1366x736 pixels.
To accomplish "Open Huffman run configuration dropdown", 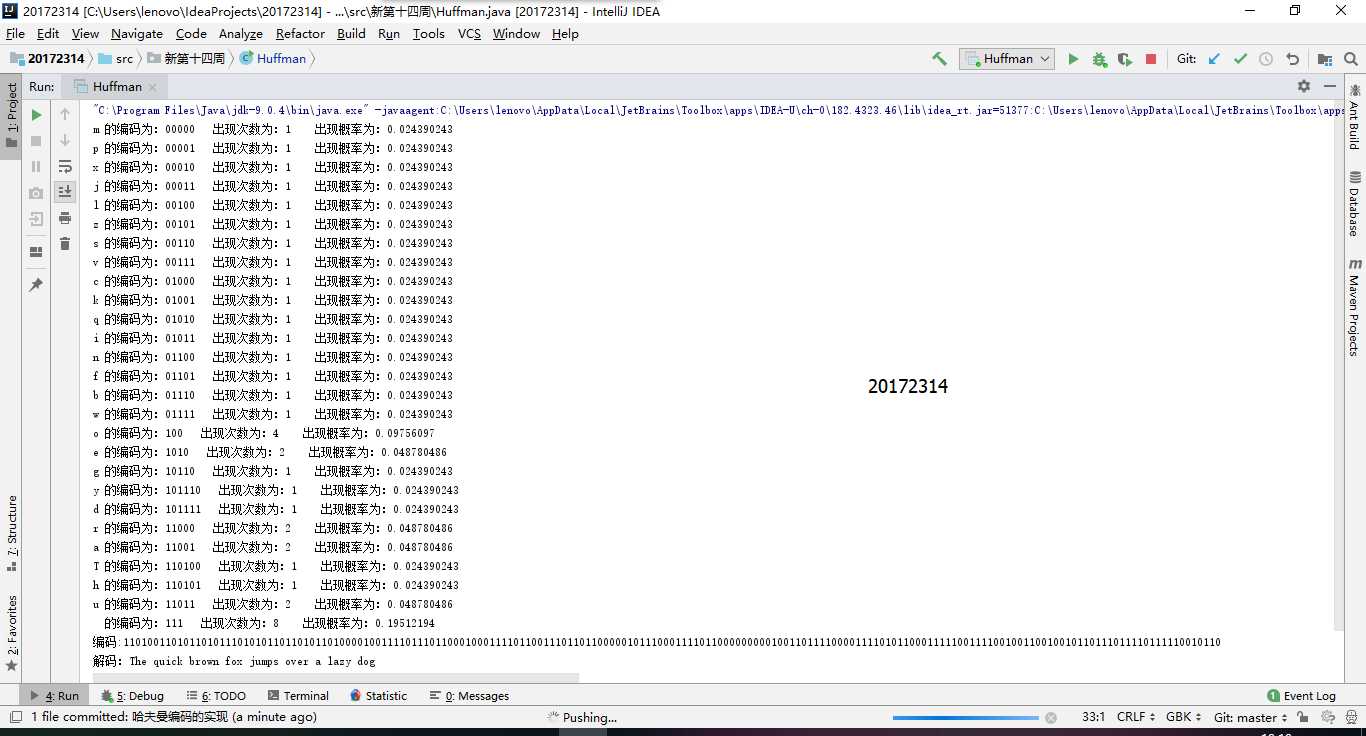I will pyautogui.click(x=1007, y=59).
